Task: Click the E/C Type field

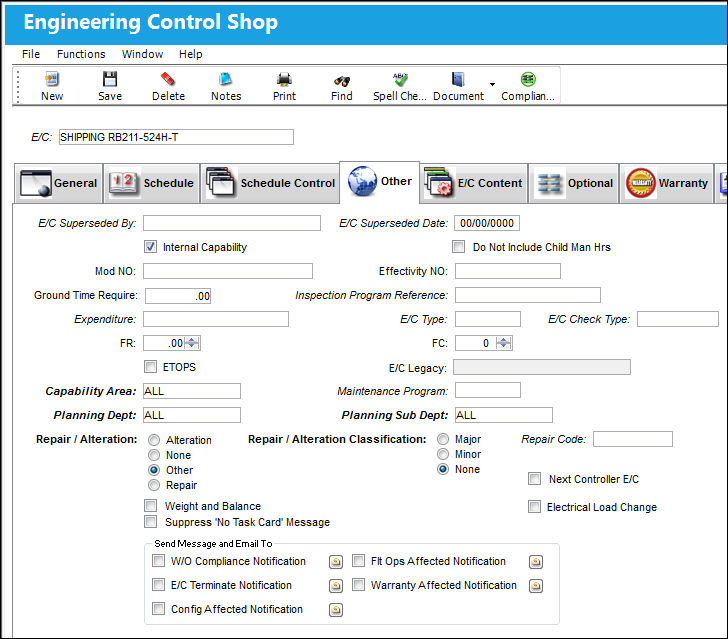Action: click(488, 319)
